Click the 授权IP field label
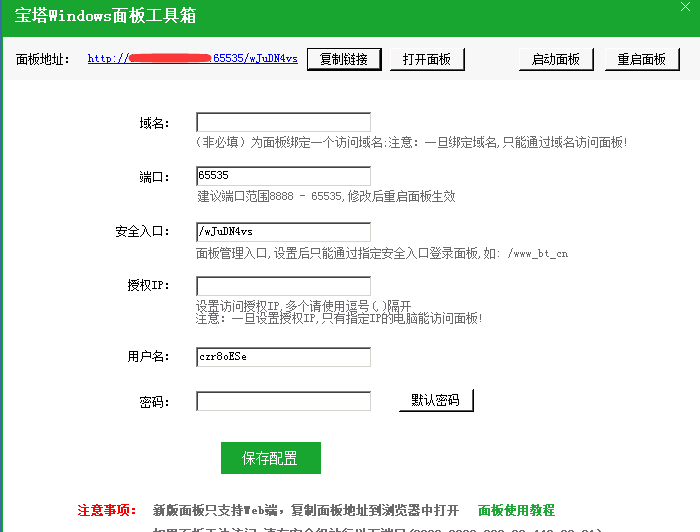The image size is (700, 532). (148, 285)
